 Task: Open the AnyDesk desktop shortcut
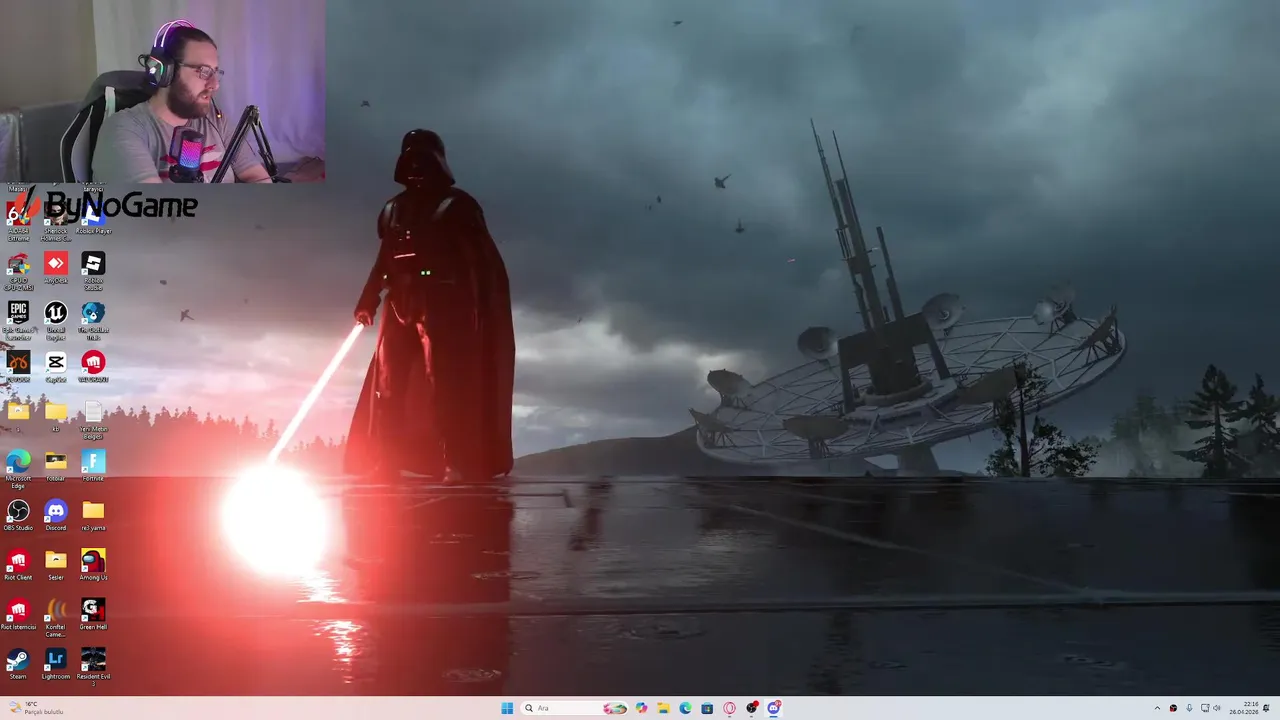point(56,268)
